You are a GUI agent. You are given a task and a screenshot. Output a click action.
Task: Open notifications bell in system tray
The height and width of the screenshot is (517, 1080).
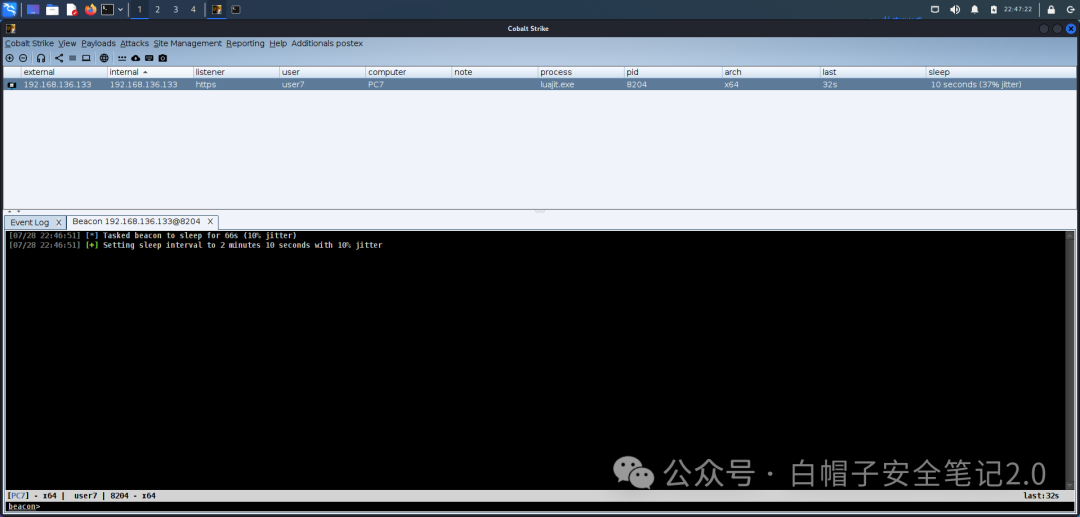point(975,10)
